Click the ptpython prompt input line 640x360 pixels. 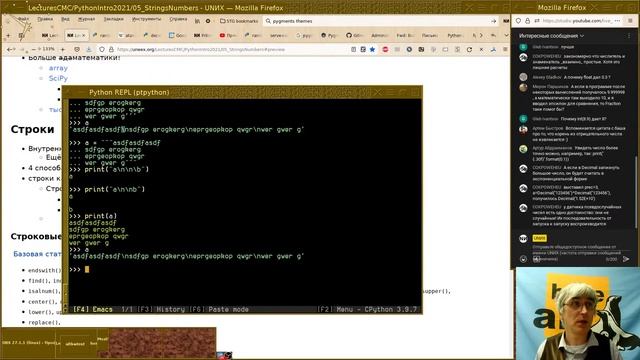click(x=245, y=269)
